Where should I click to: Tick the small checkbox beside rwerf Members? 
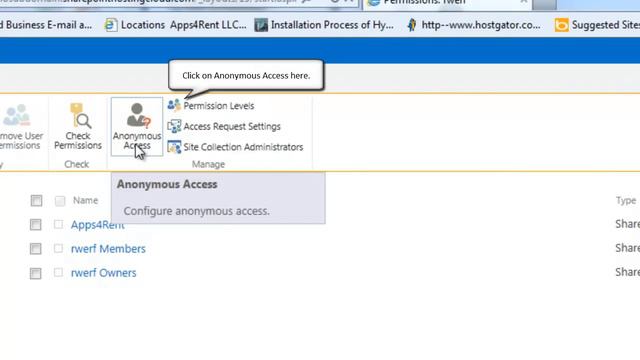click(x=58, y=248)
